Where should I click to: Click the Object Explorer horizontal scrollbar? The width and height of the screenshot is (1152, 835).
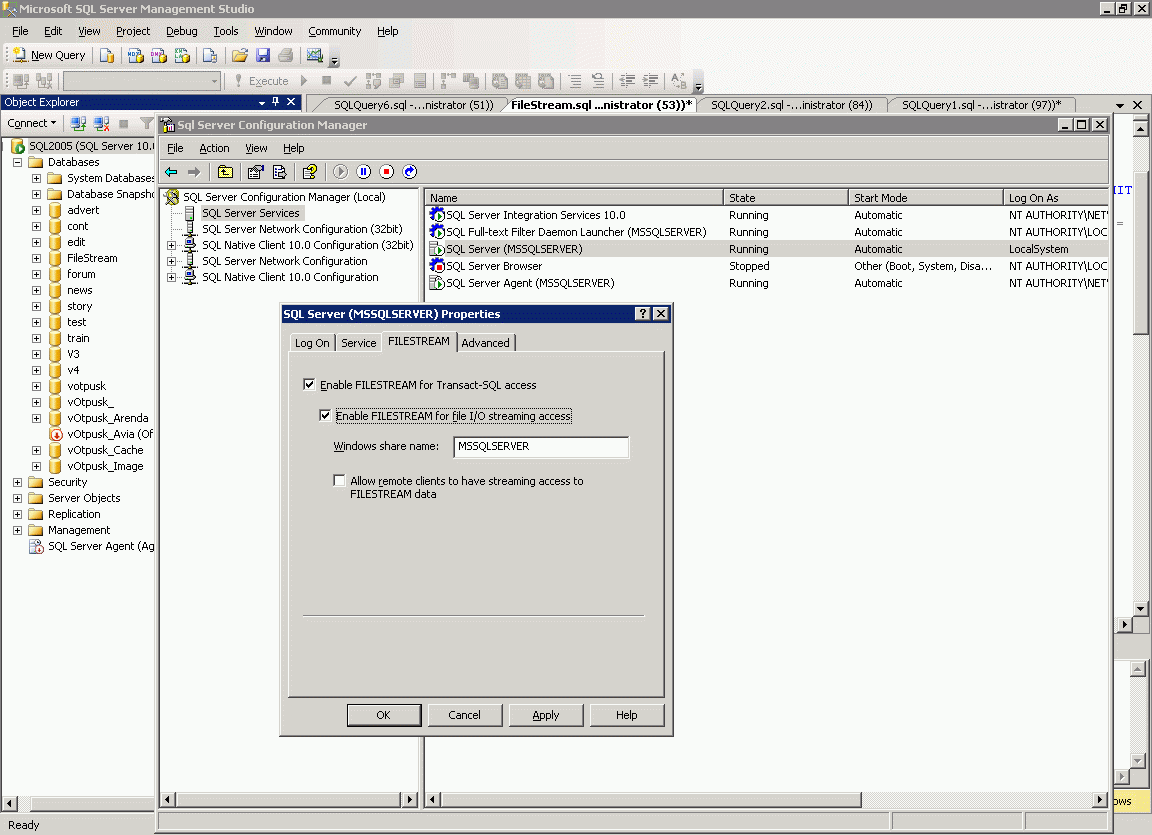[79, 803]
